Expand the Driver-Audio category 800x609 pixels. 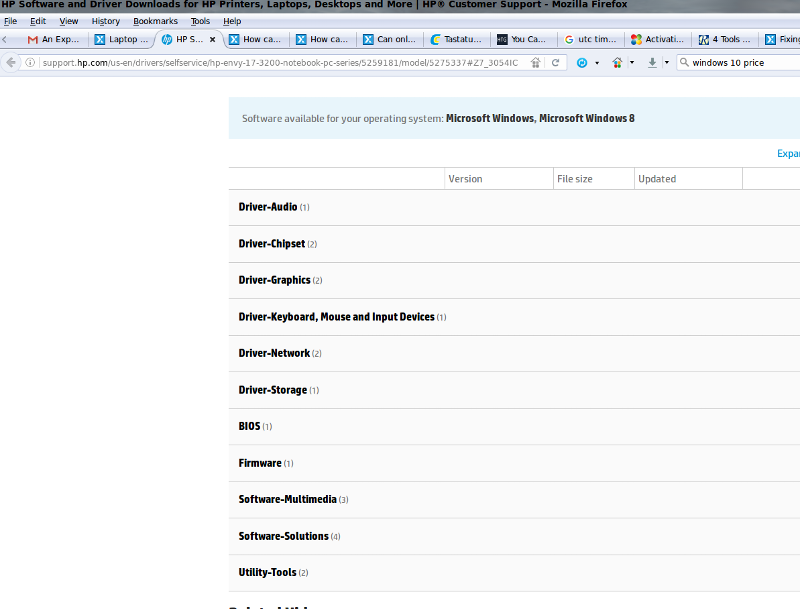[514, 207]
